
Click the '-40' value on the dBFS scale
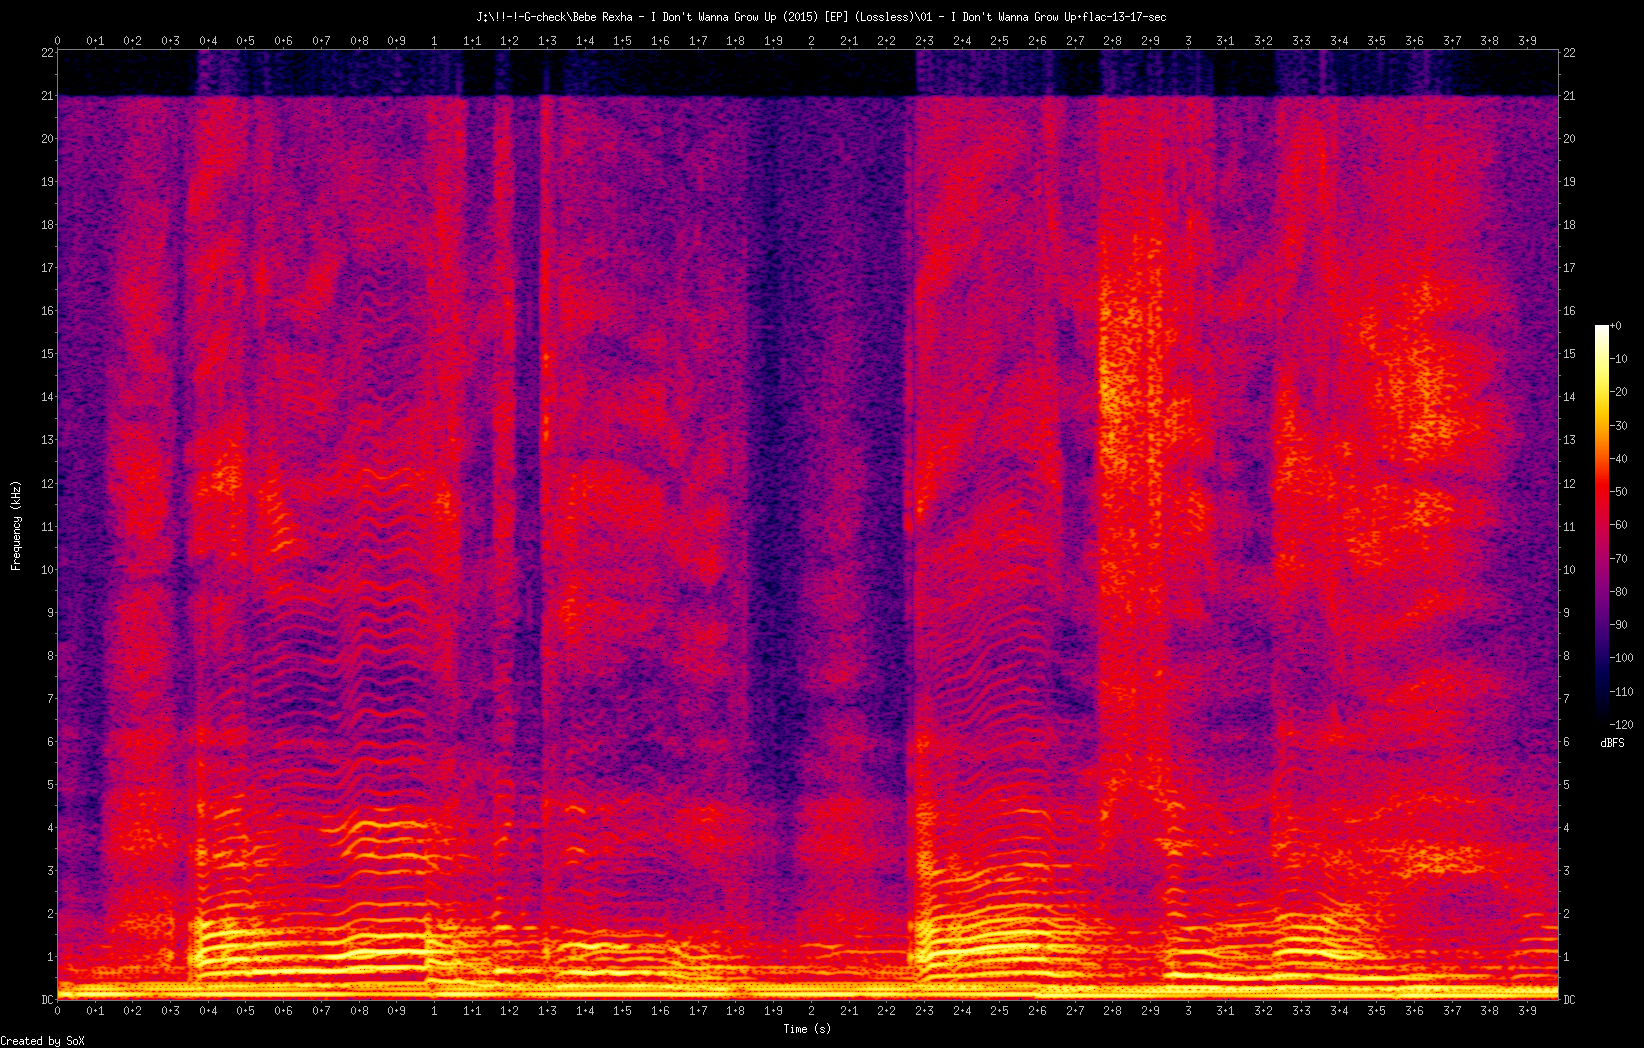click(x=1621, y=459)
